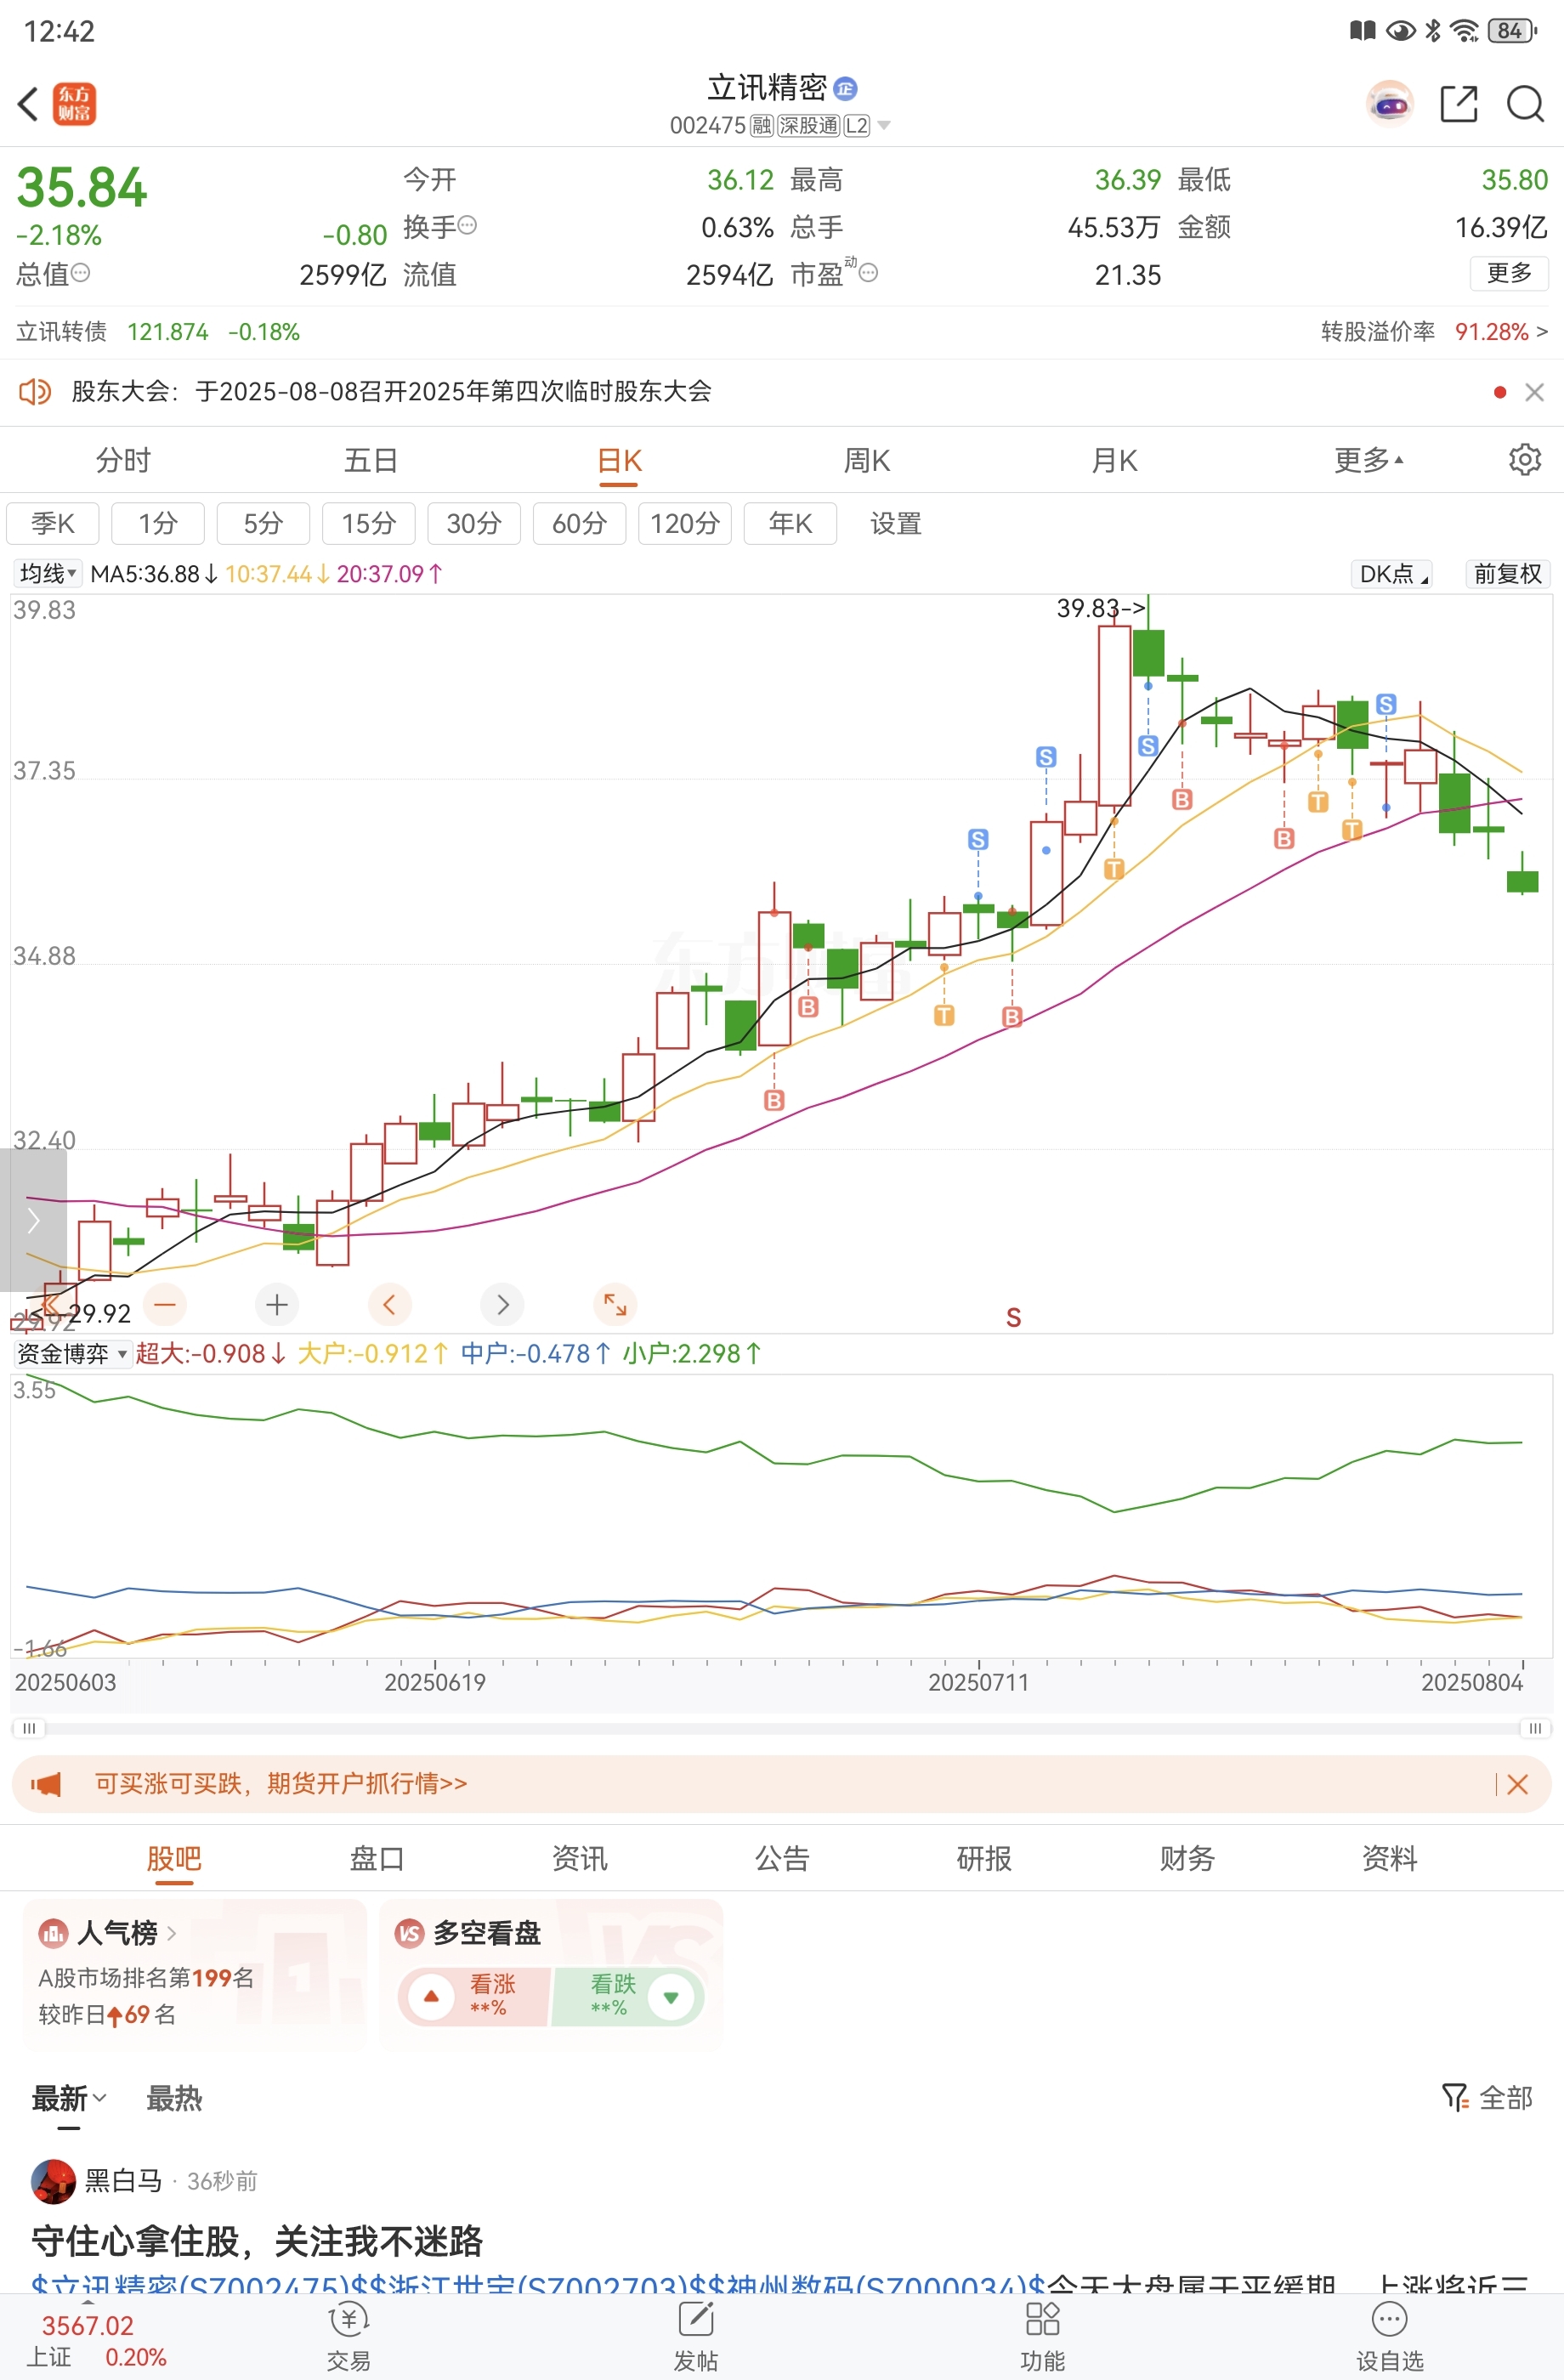Expand 均线 indicator dropdown
The image size is (1564, 2380).
[x=48, y=573]
